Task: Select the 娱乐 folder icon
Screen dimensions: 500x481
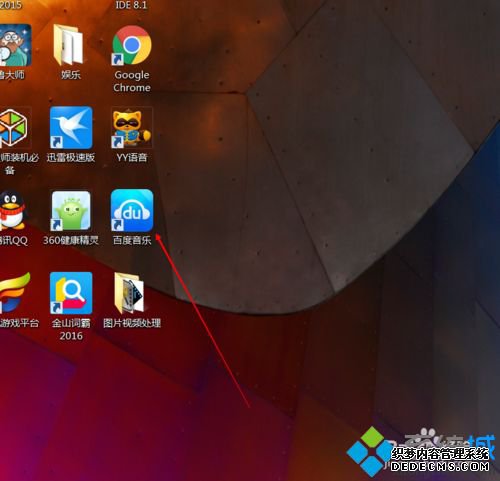Action: pos(68,45)
